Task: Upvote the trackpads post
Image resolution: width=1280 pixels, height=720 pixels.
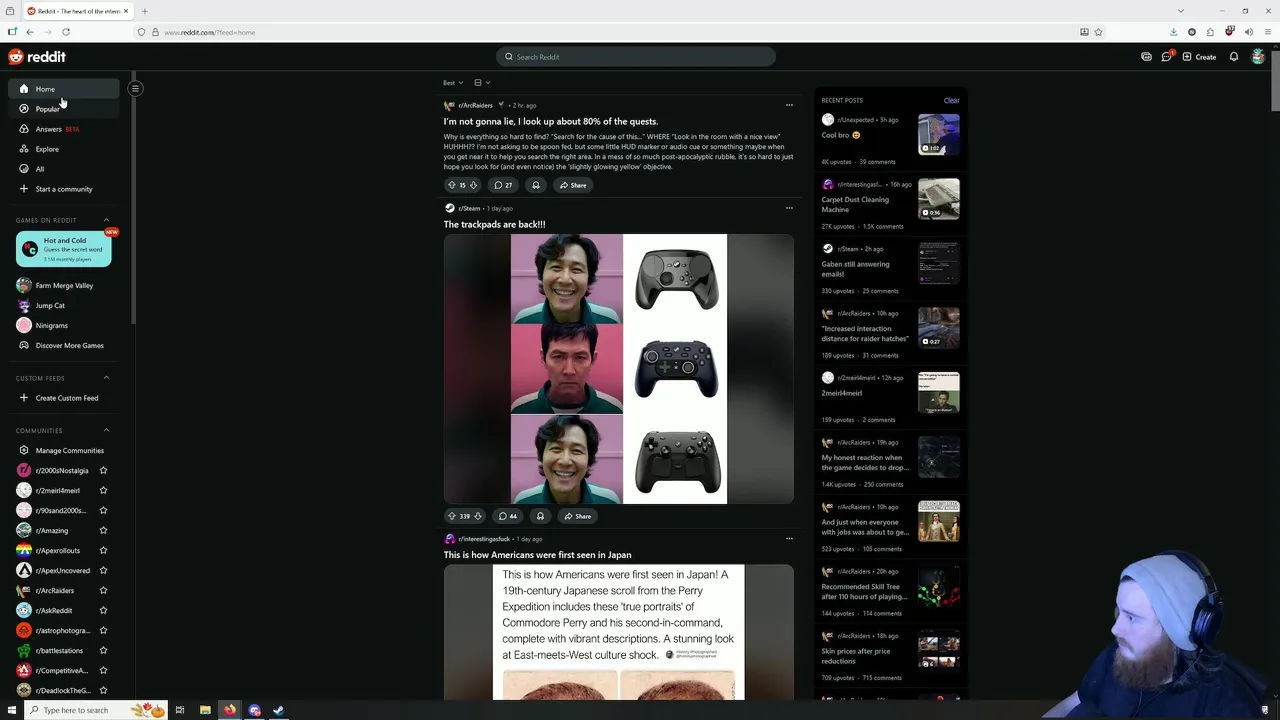Action: click(x=451, y=516)
